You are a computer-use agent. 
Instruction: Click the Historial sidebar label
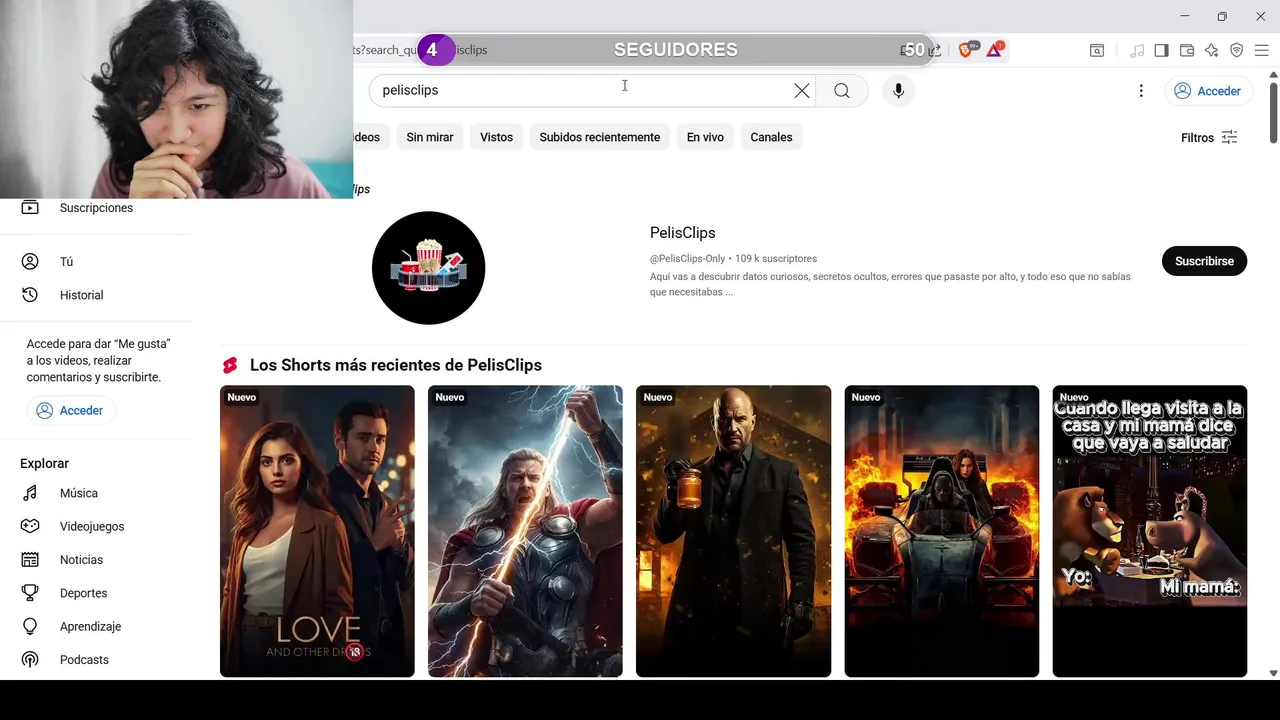pos(81,295)
